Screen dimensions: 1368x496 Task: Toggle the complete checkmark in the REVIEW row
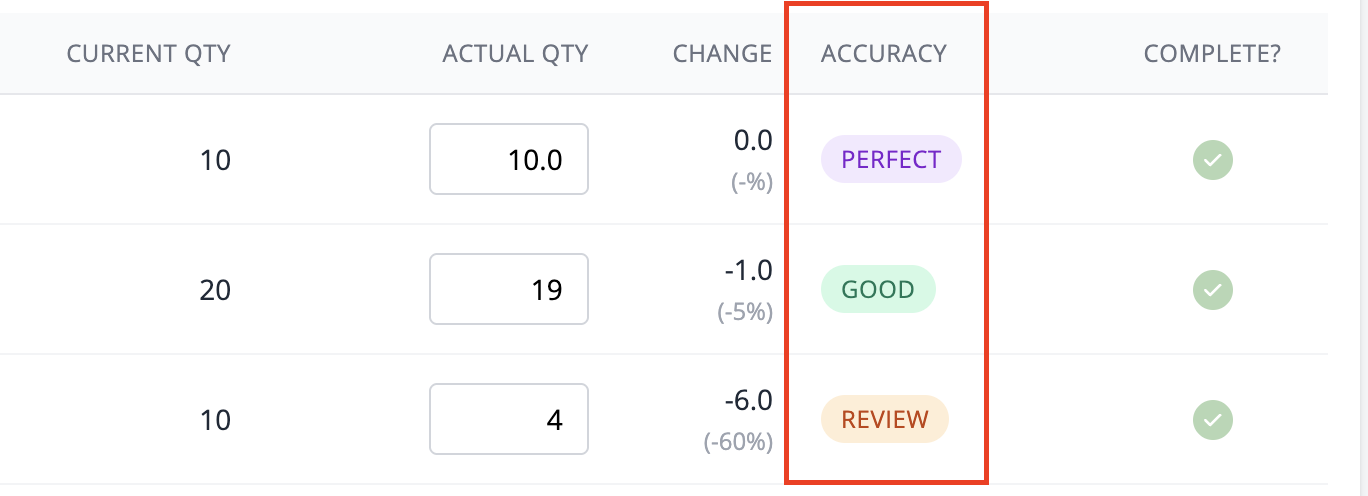1212,419
